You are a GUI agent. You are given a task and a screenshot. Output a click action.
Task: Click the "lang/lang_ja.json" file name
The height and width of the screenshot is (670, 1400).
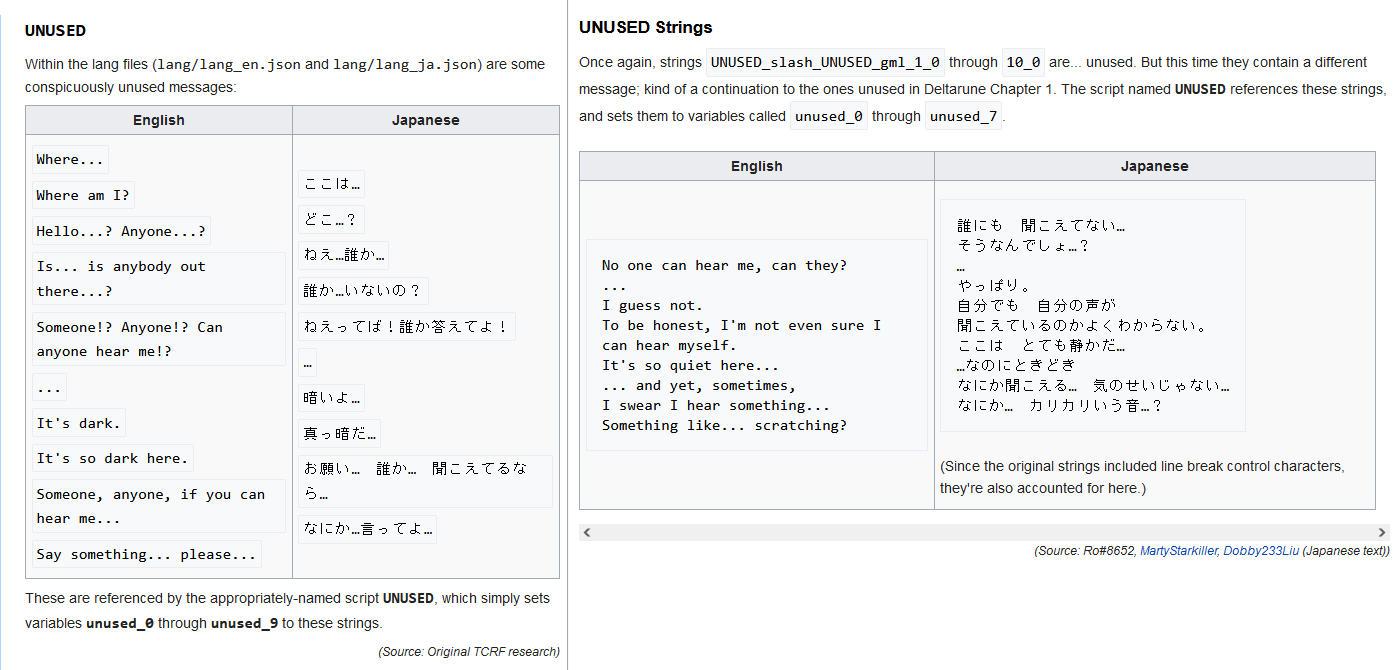(x=405, y=64)
